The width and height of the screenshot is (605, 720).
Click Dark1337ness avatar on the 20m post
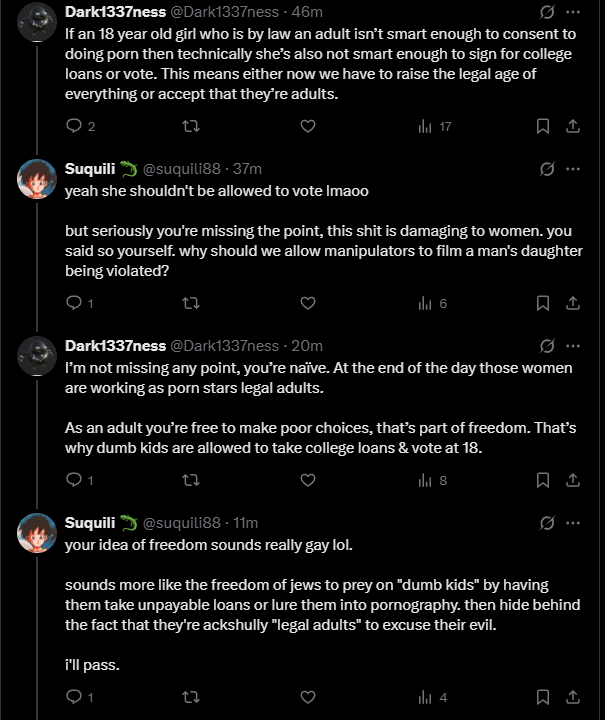click(x=37, y=358)
